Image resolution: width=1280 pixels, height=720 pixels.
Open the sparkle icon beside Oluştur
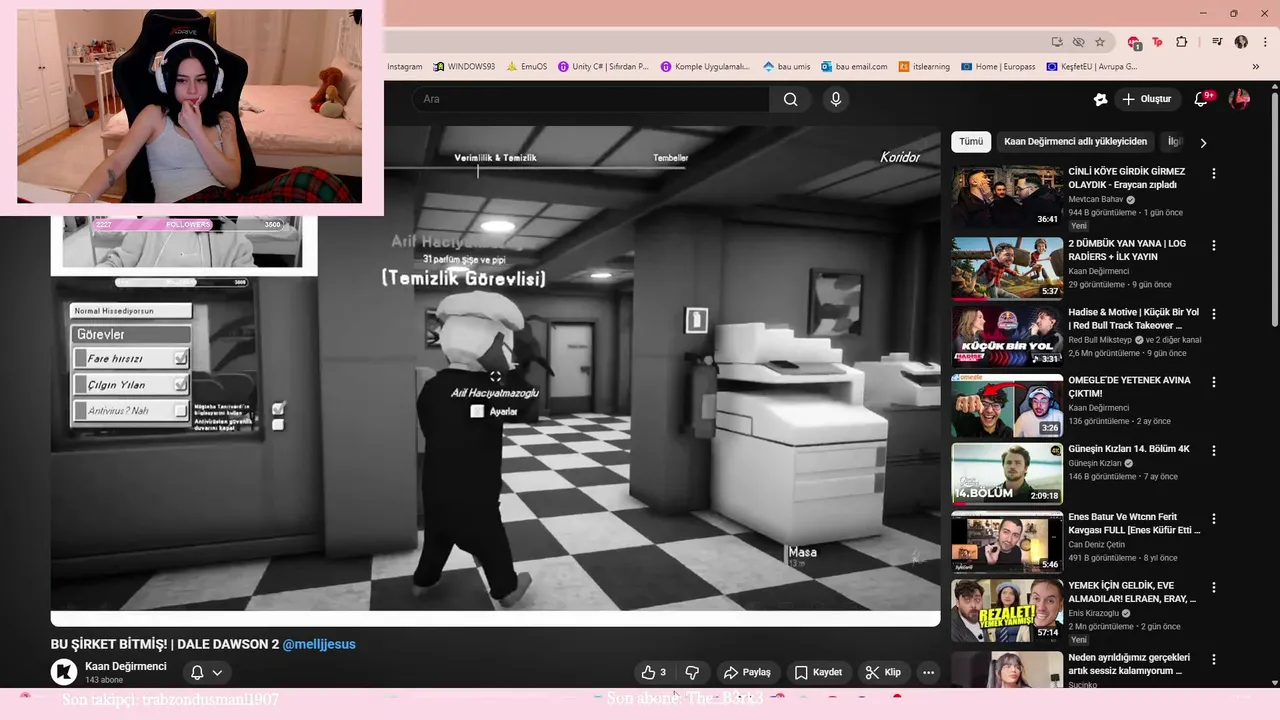[1101, 99]
